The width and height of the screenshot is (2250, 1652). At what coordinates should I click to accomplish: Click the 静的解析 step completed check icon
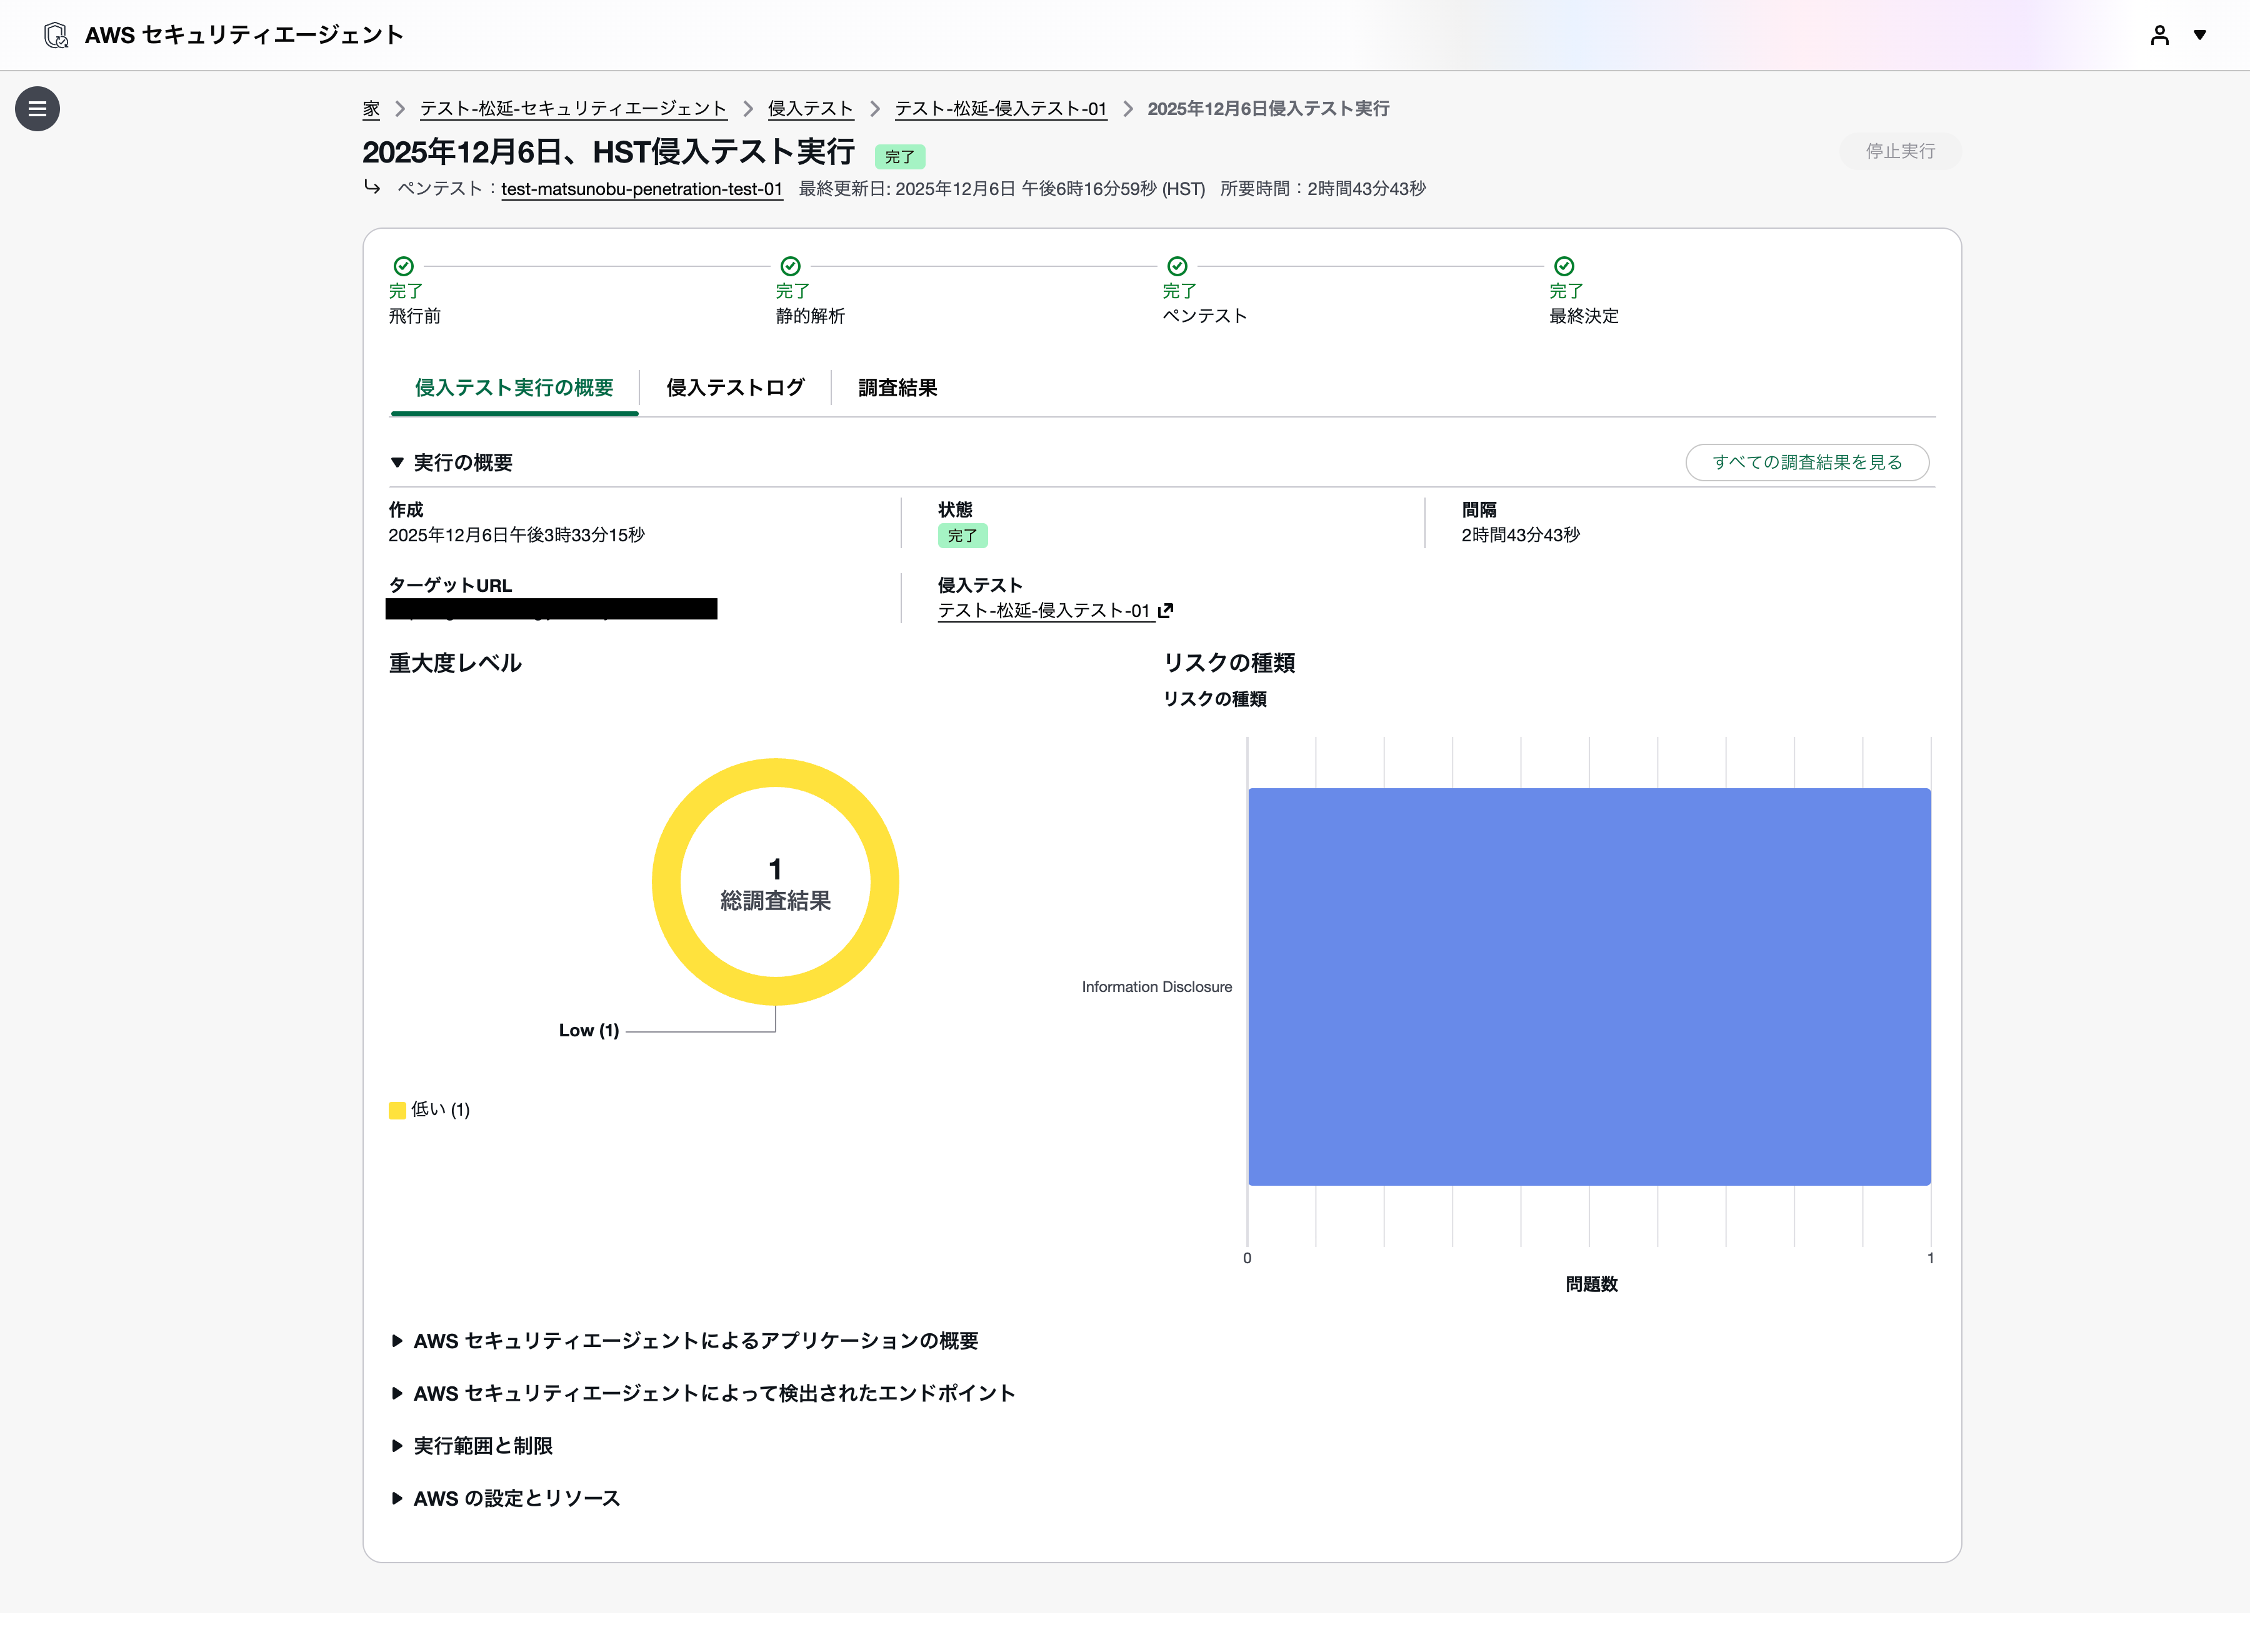(x=790, y=266)
